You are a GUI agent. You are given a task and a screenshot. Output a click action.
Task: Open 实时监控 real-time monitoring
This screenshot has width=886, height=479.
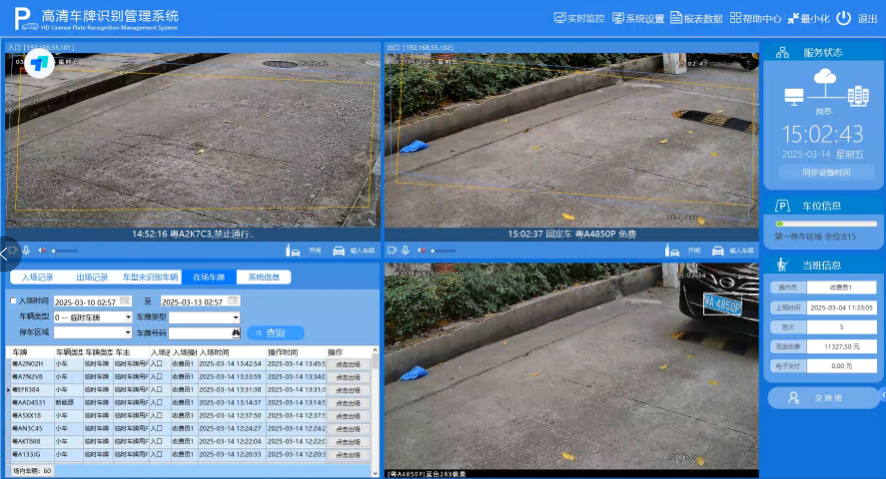coord(580,18)
